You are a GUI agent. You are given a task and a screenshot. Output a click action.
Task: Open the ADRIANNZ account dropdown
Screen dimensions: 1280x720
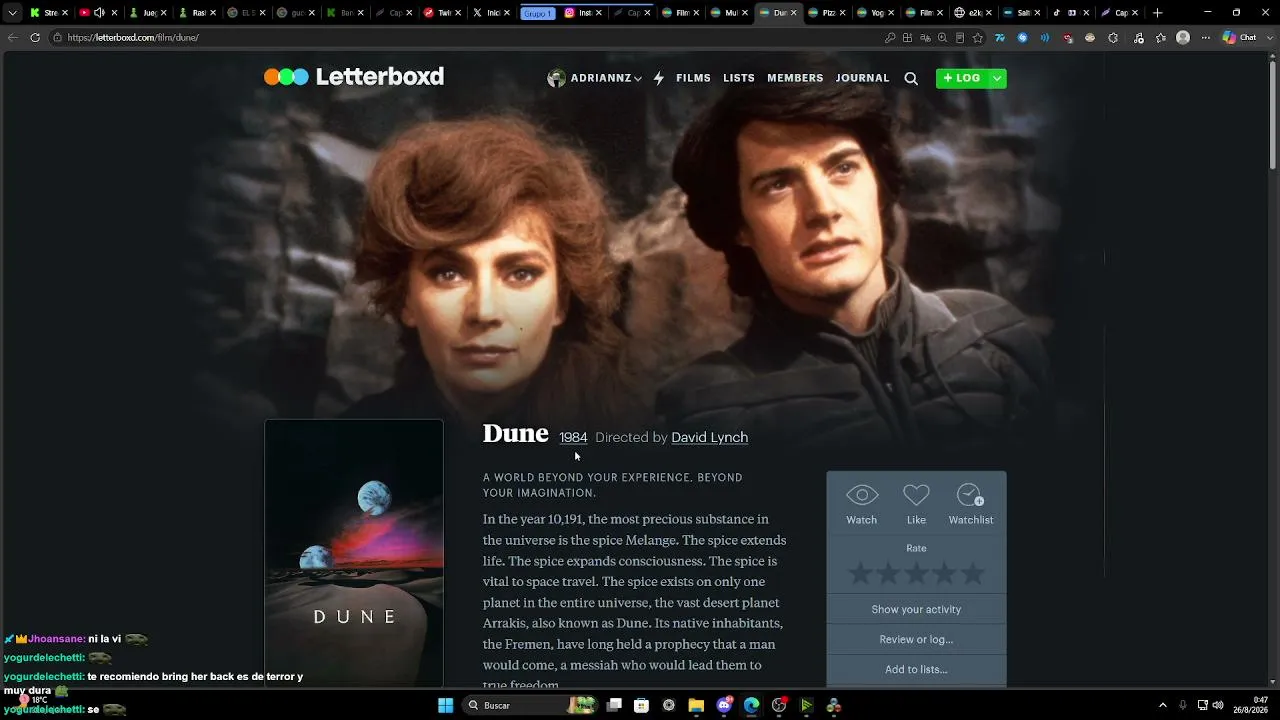pos(595,78)
